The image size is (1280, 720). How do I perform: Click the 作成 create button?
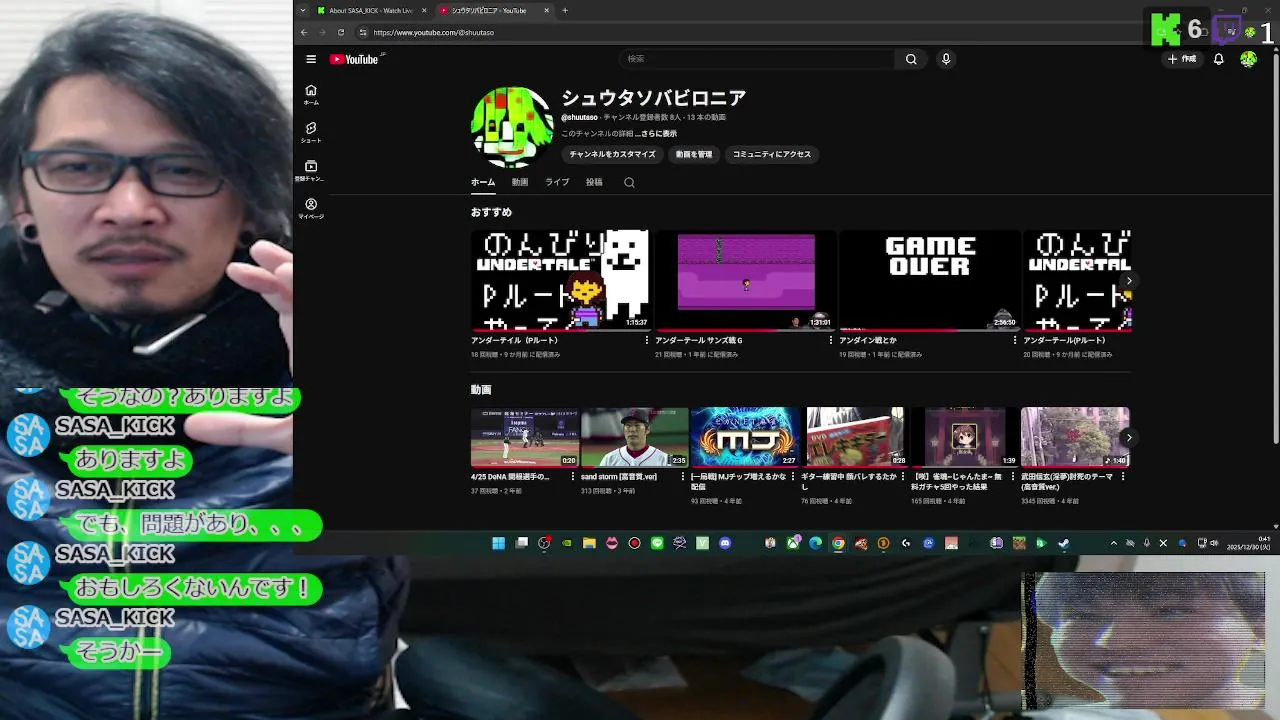click(x=1181, y=59)
